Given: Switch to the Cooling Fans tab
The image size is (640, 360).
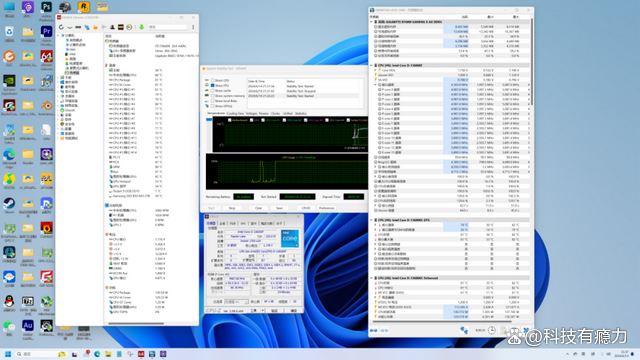Looking at the screenshot, I should pyautogui.click(x=235, y=113).
